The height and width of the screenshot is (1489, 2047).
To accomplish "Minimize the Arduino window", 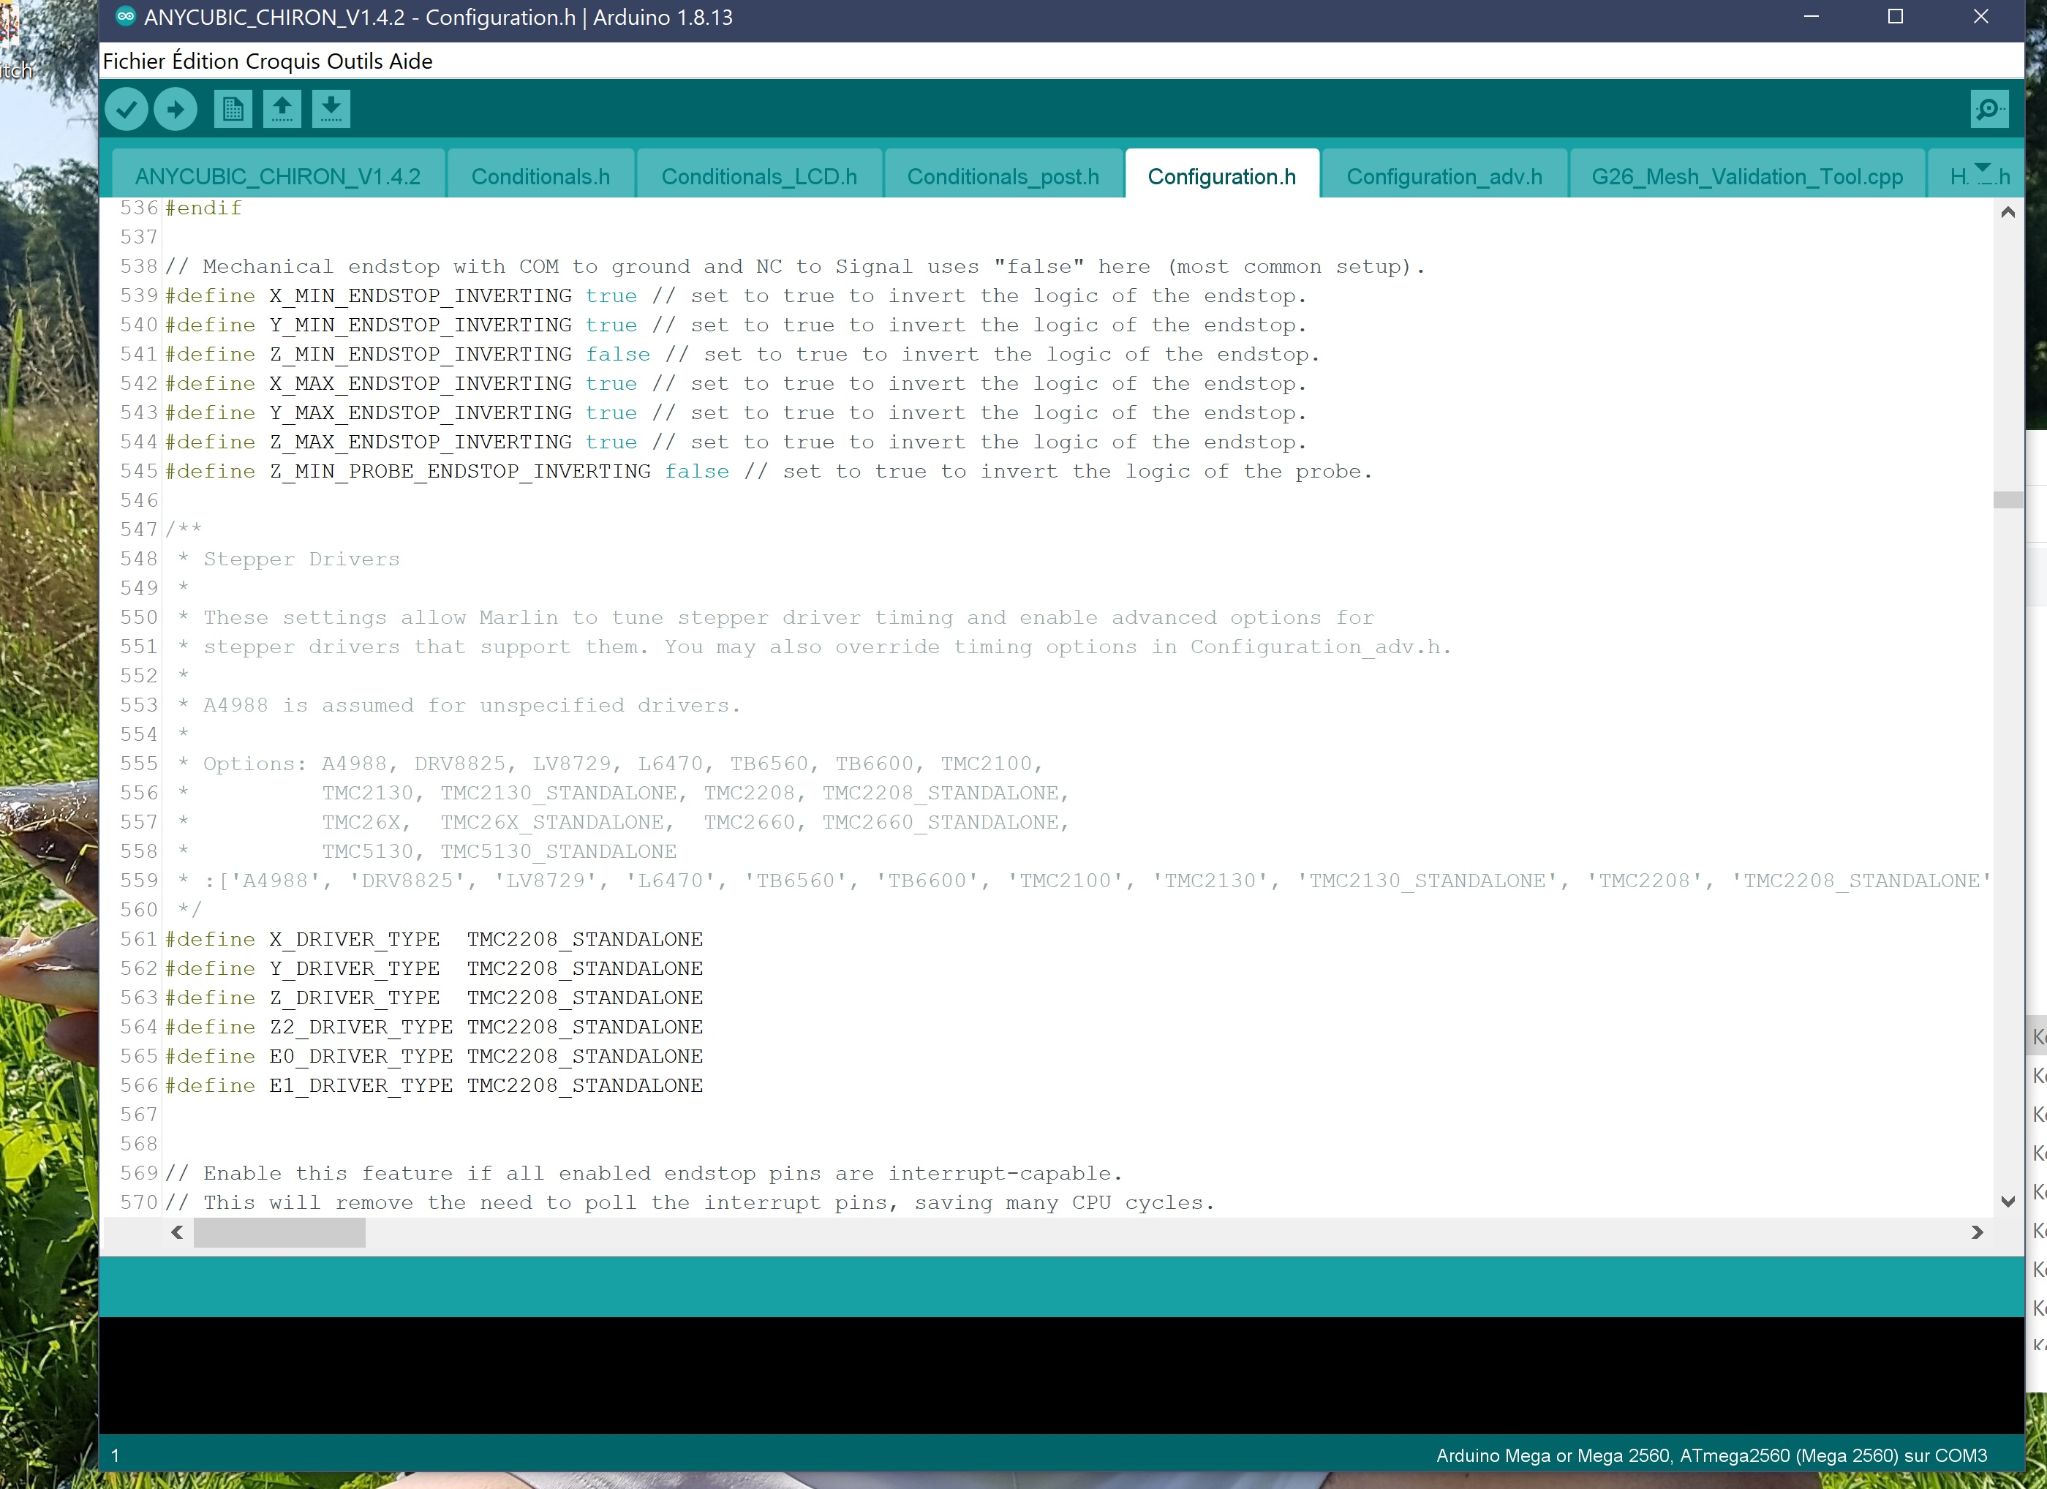I will point(1811,17).
